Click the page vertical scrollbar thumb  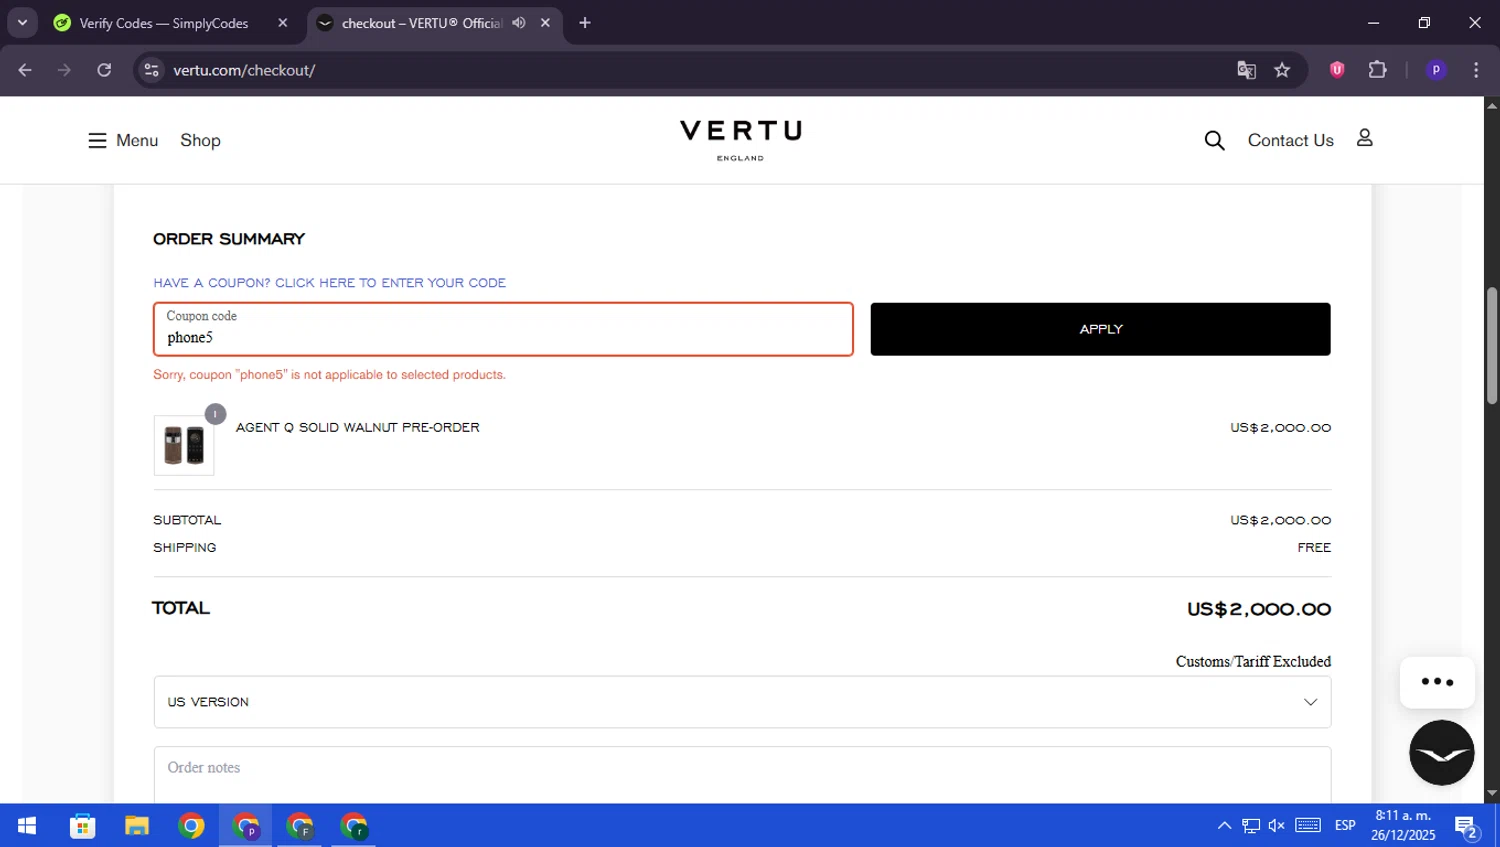click(1491, 346)
